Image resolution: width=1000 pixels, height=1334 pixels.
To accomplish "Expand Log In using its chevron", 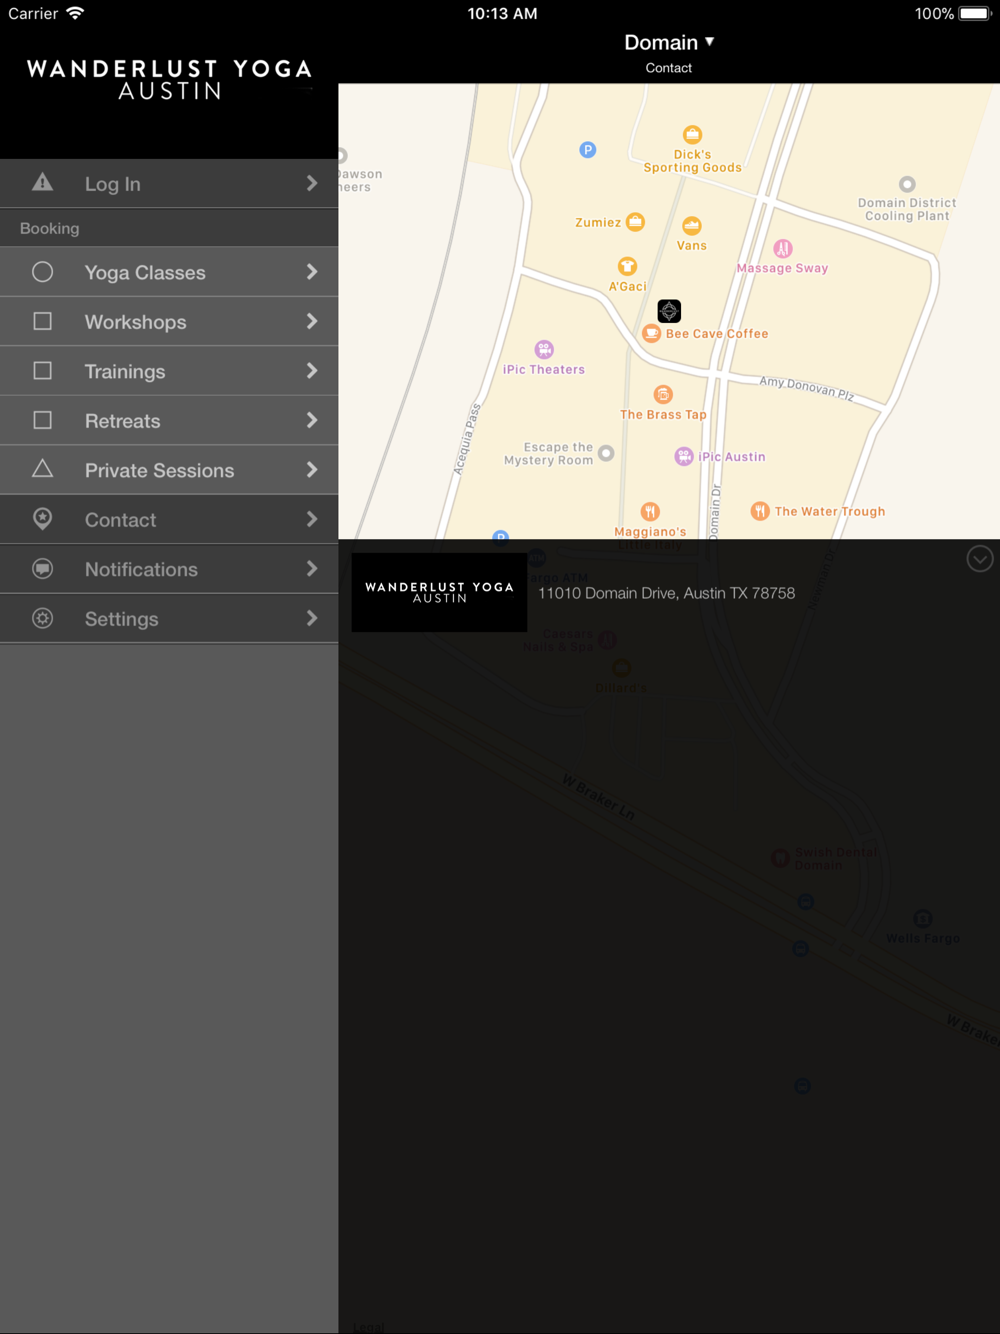I will point(312,183).
